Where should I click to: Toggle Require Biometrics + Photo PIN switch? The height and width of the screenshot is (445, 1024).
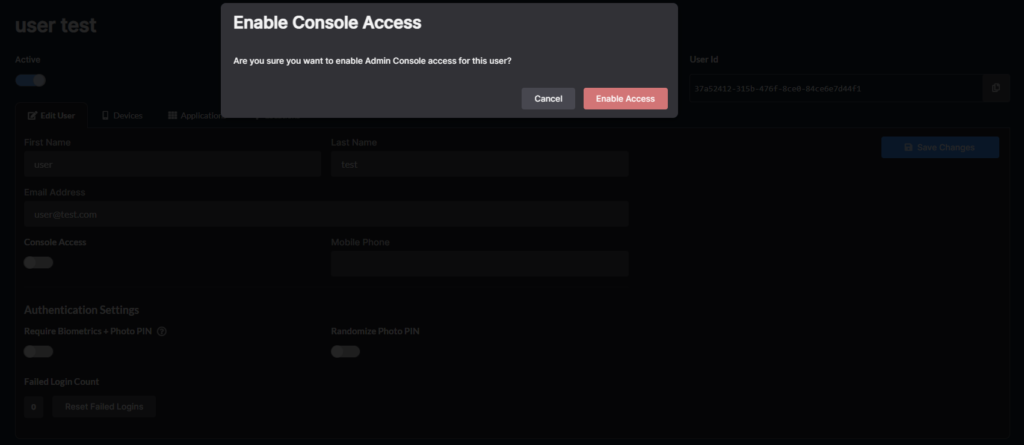click(x=39, y=352)
